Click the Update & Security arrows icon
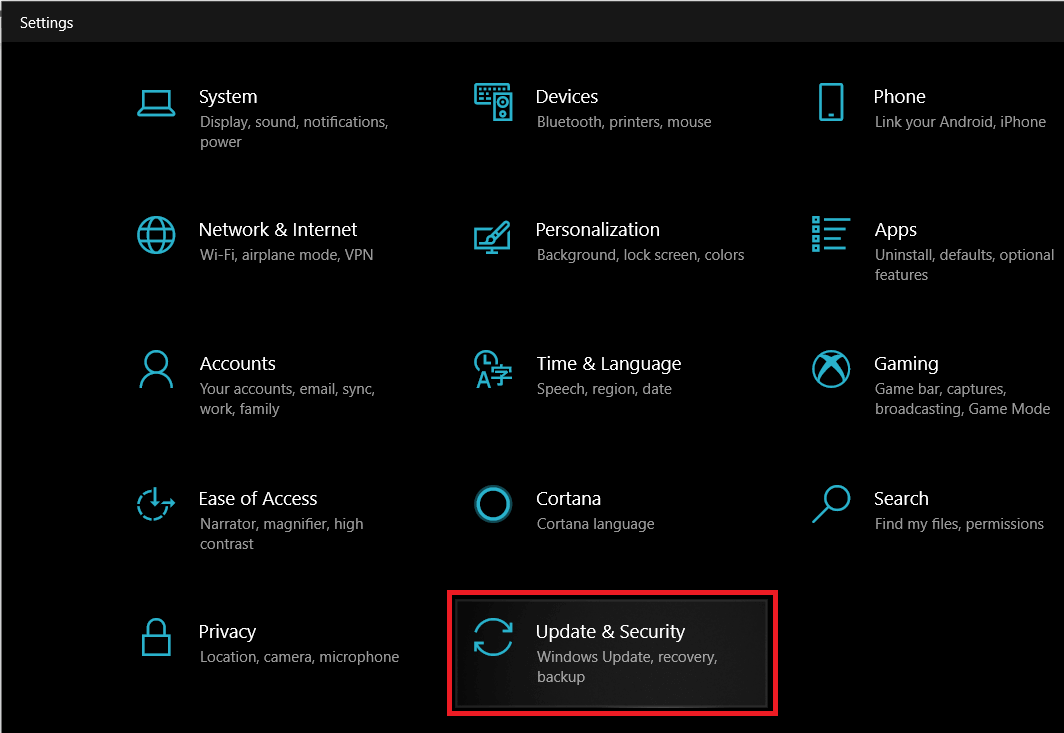The height and width of the screenshot is (733, 1064). click(493, 637)
